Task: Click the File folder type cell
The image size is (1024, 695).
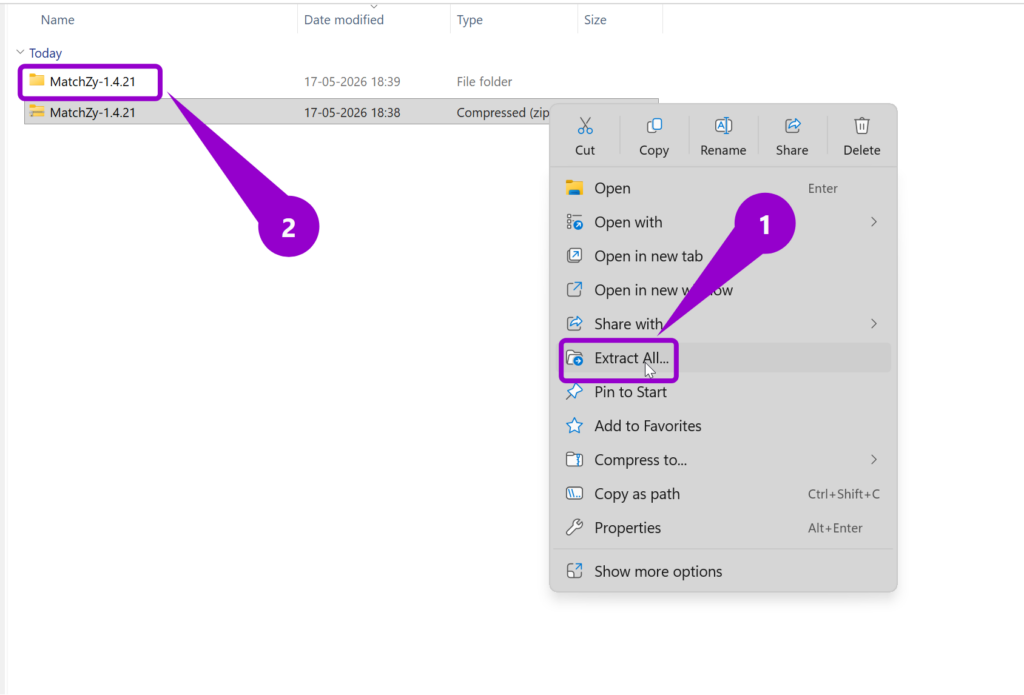Action: (x=484, y=82)
